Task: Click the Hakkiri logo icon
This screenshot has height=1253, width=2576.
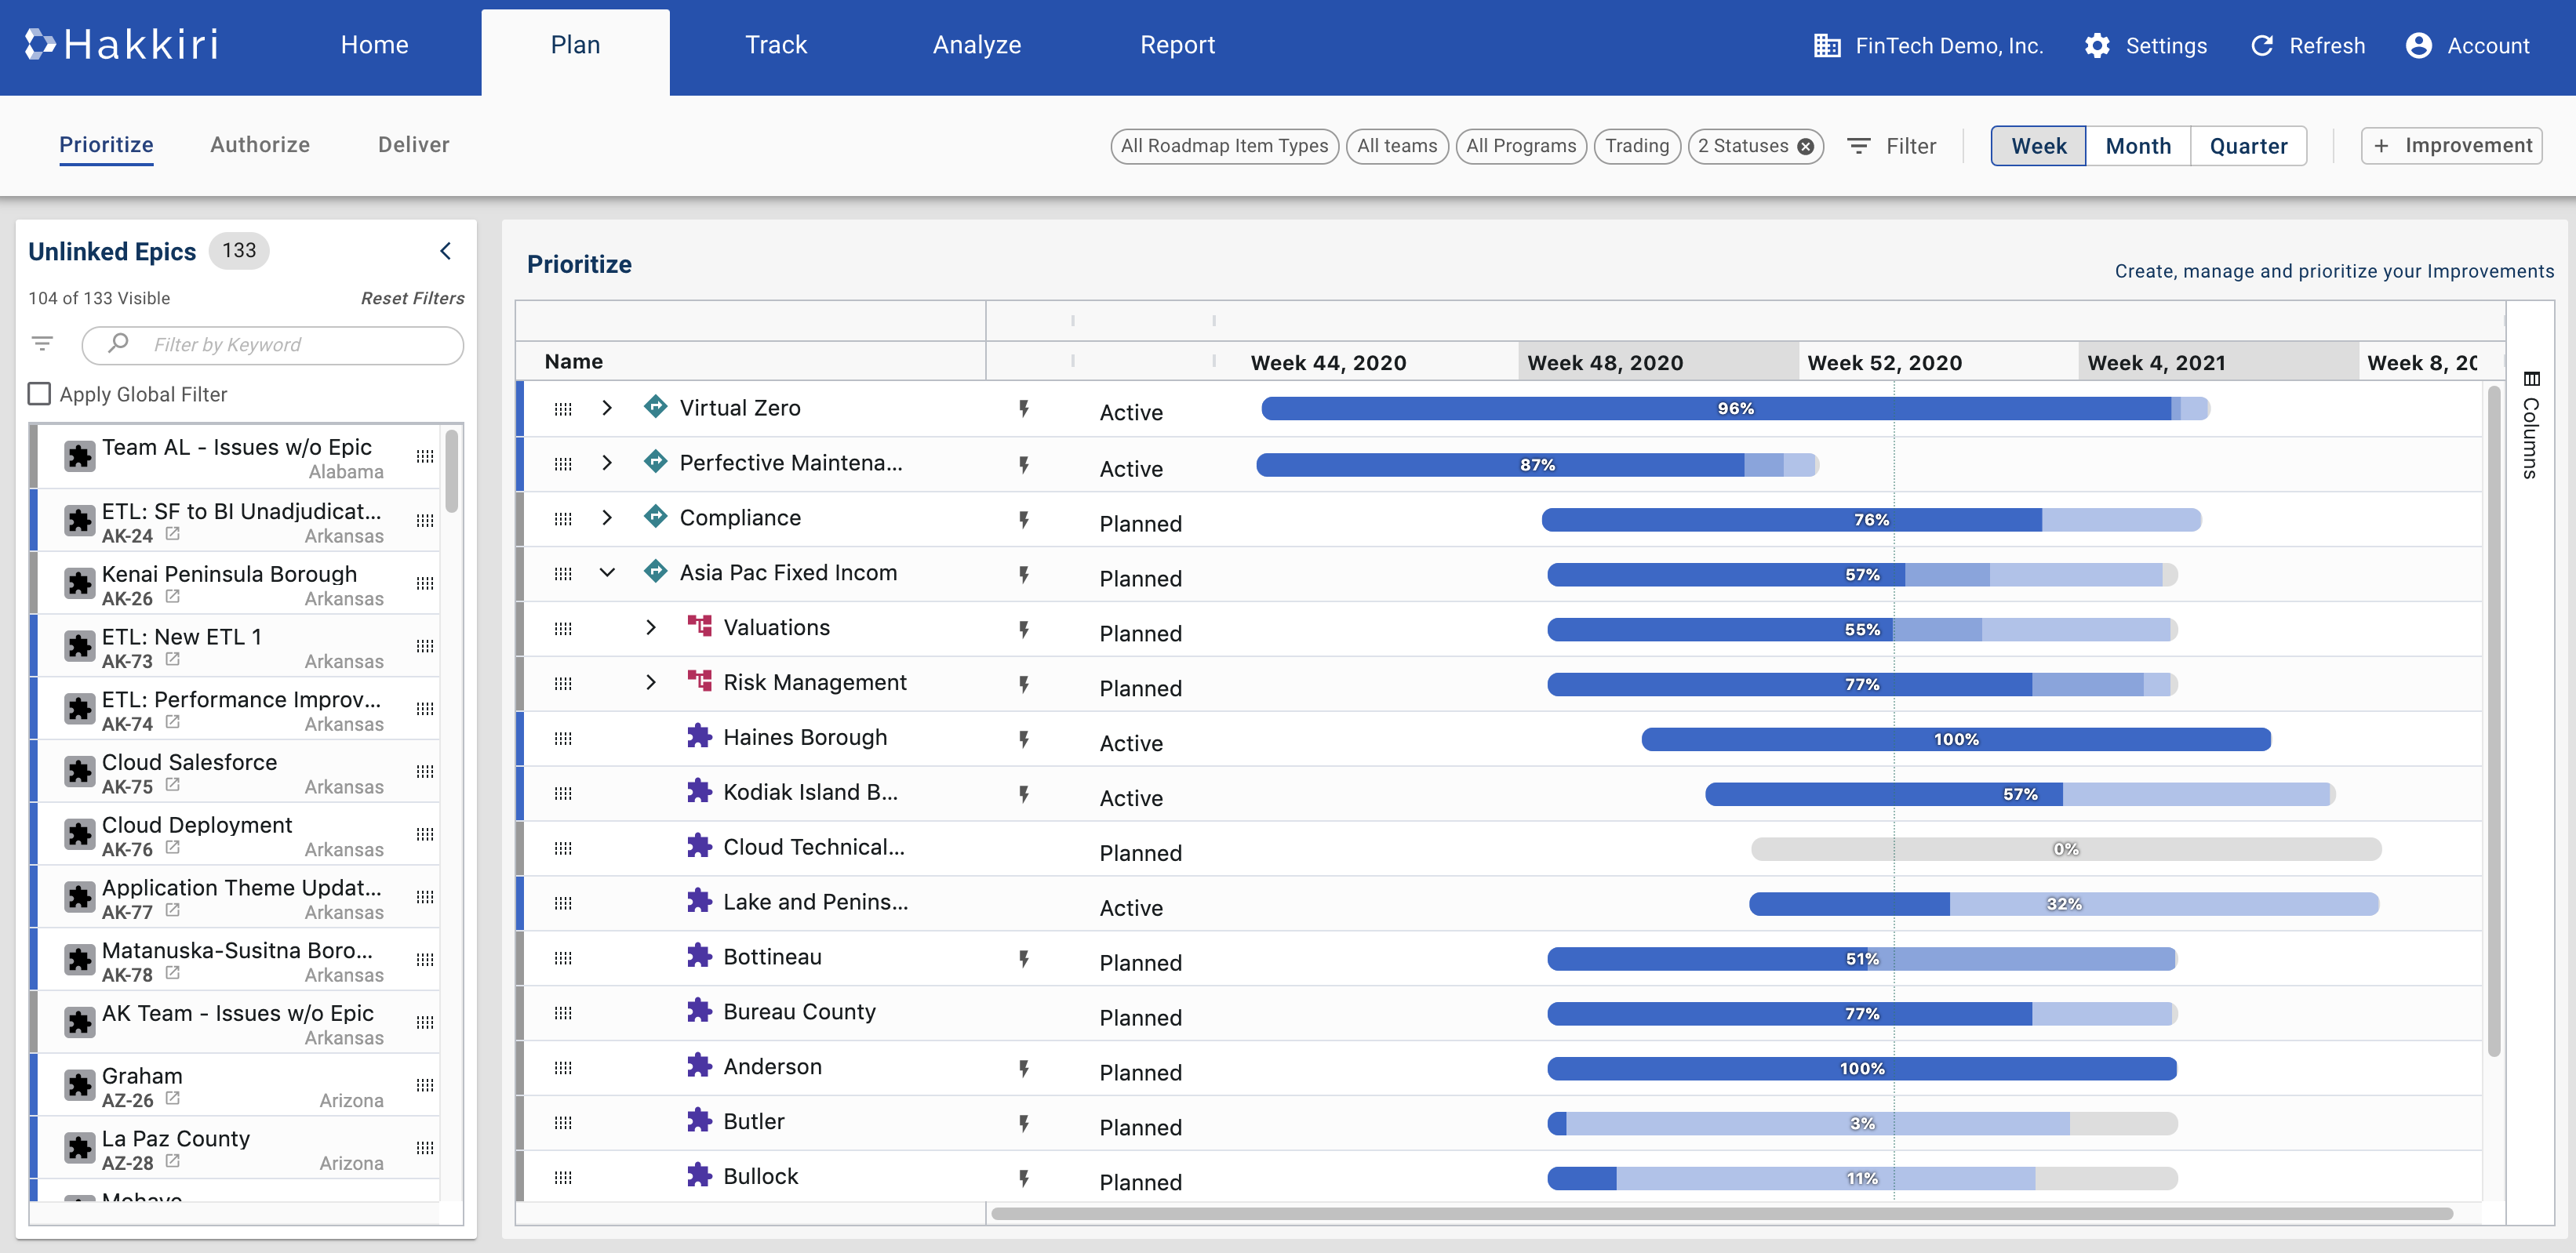Action: [40, 44]
